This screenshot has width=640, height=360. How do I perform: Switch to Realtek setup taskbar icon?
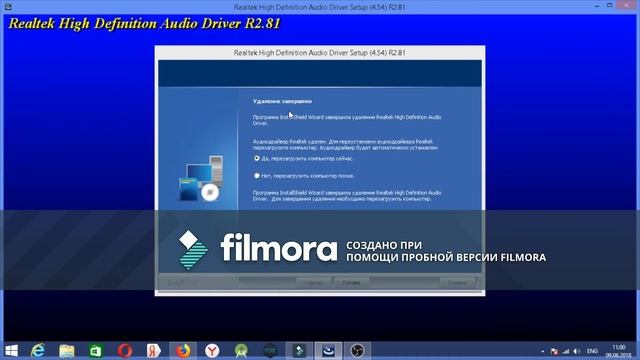coord(329,351)
